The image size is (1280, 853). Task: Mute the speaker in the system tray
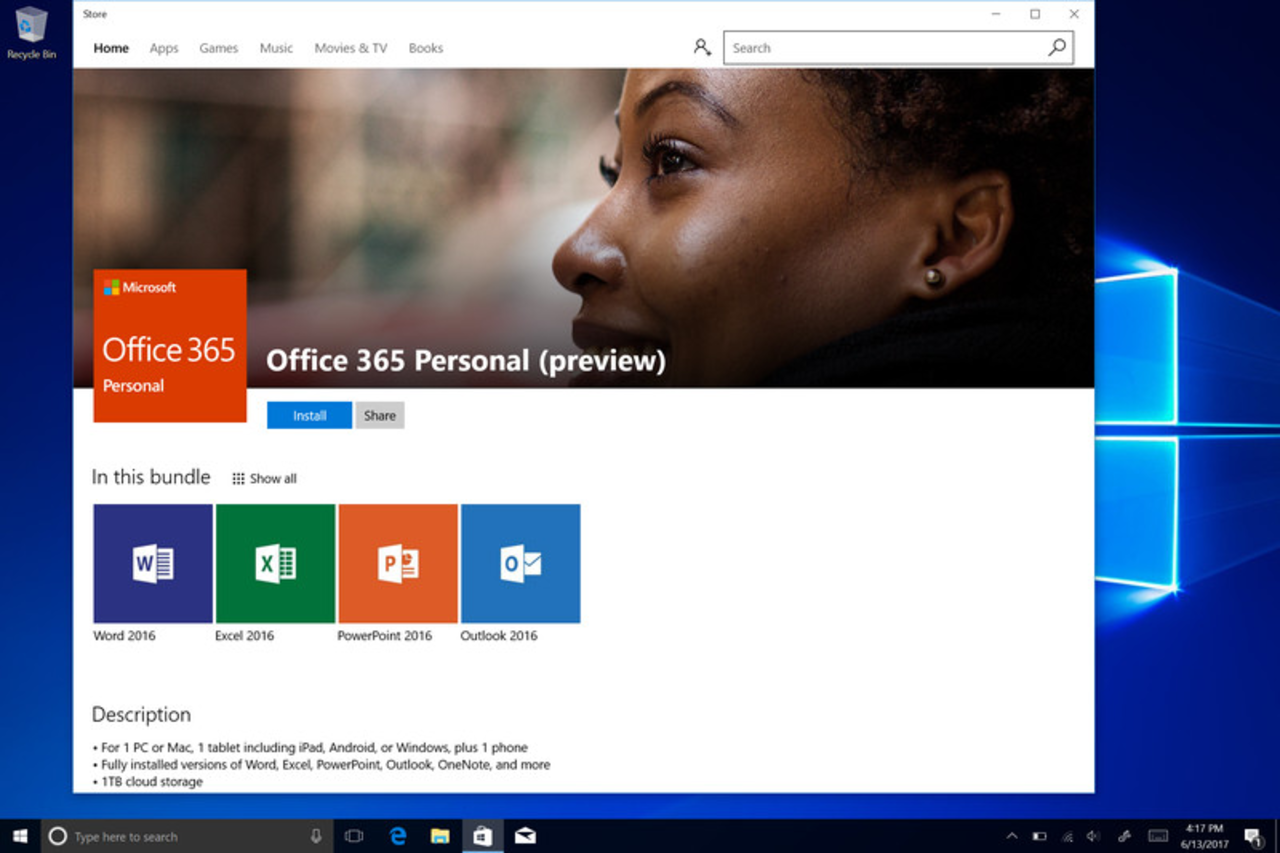point(1091,836)
